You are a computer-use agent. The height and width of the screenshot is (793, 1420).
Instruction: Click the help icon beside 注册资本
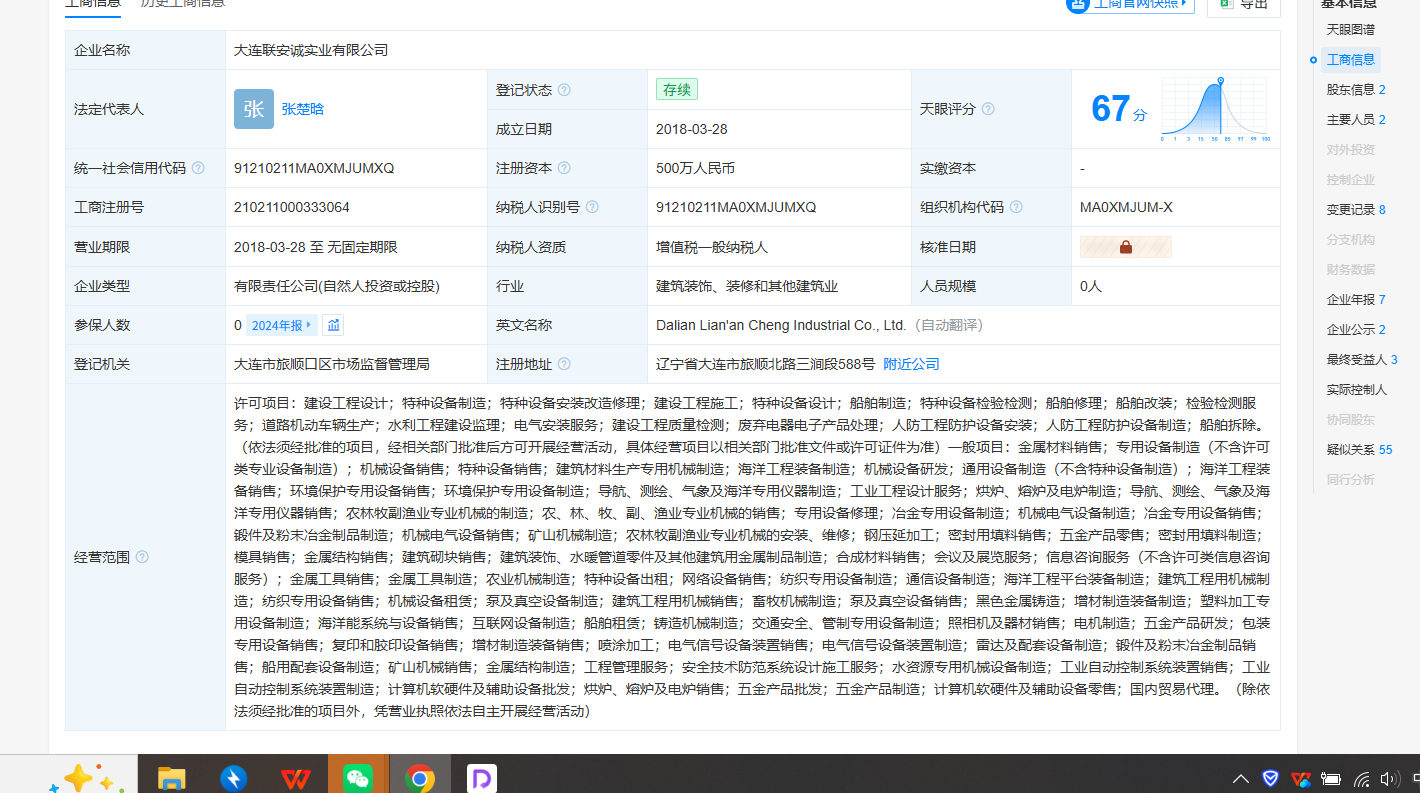coord(564,168)
